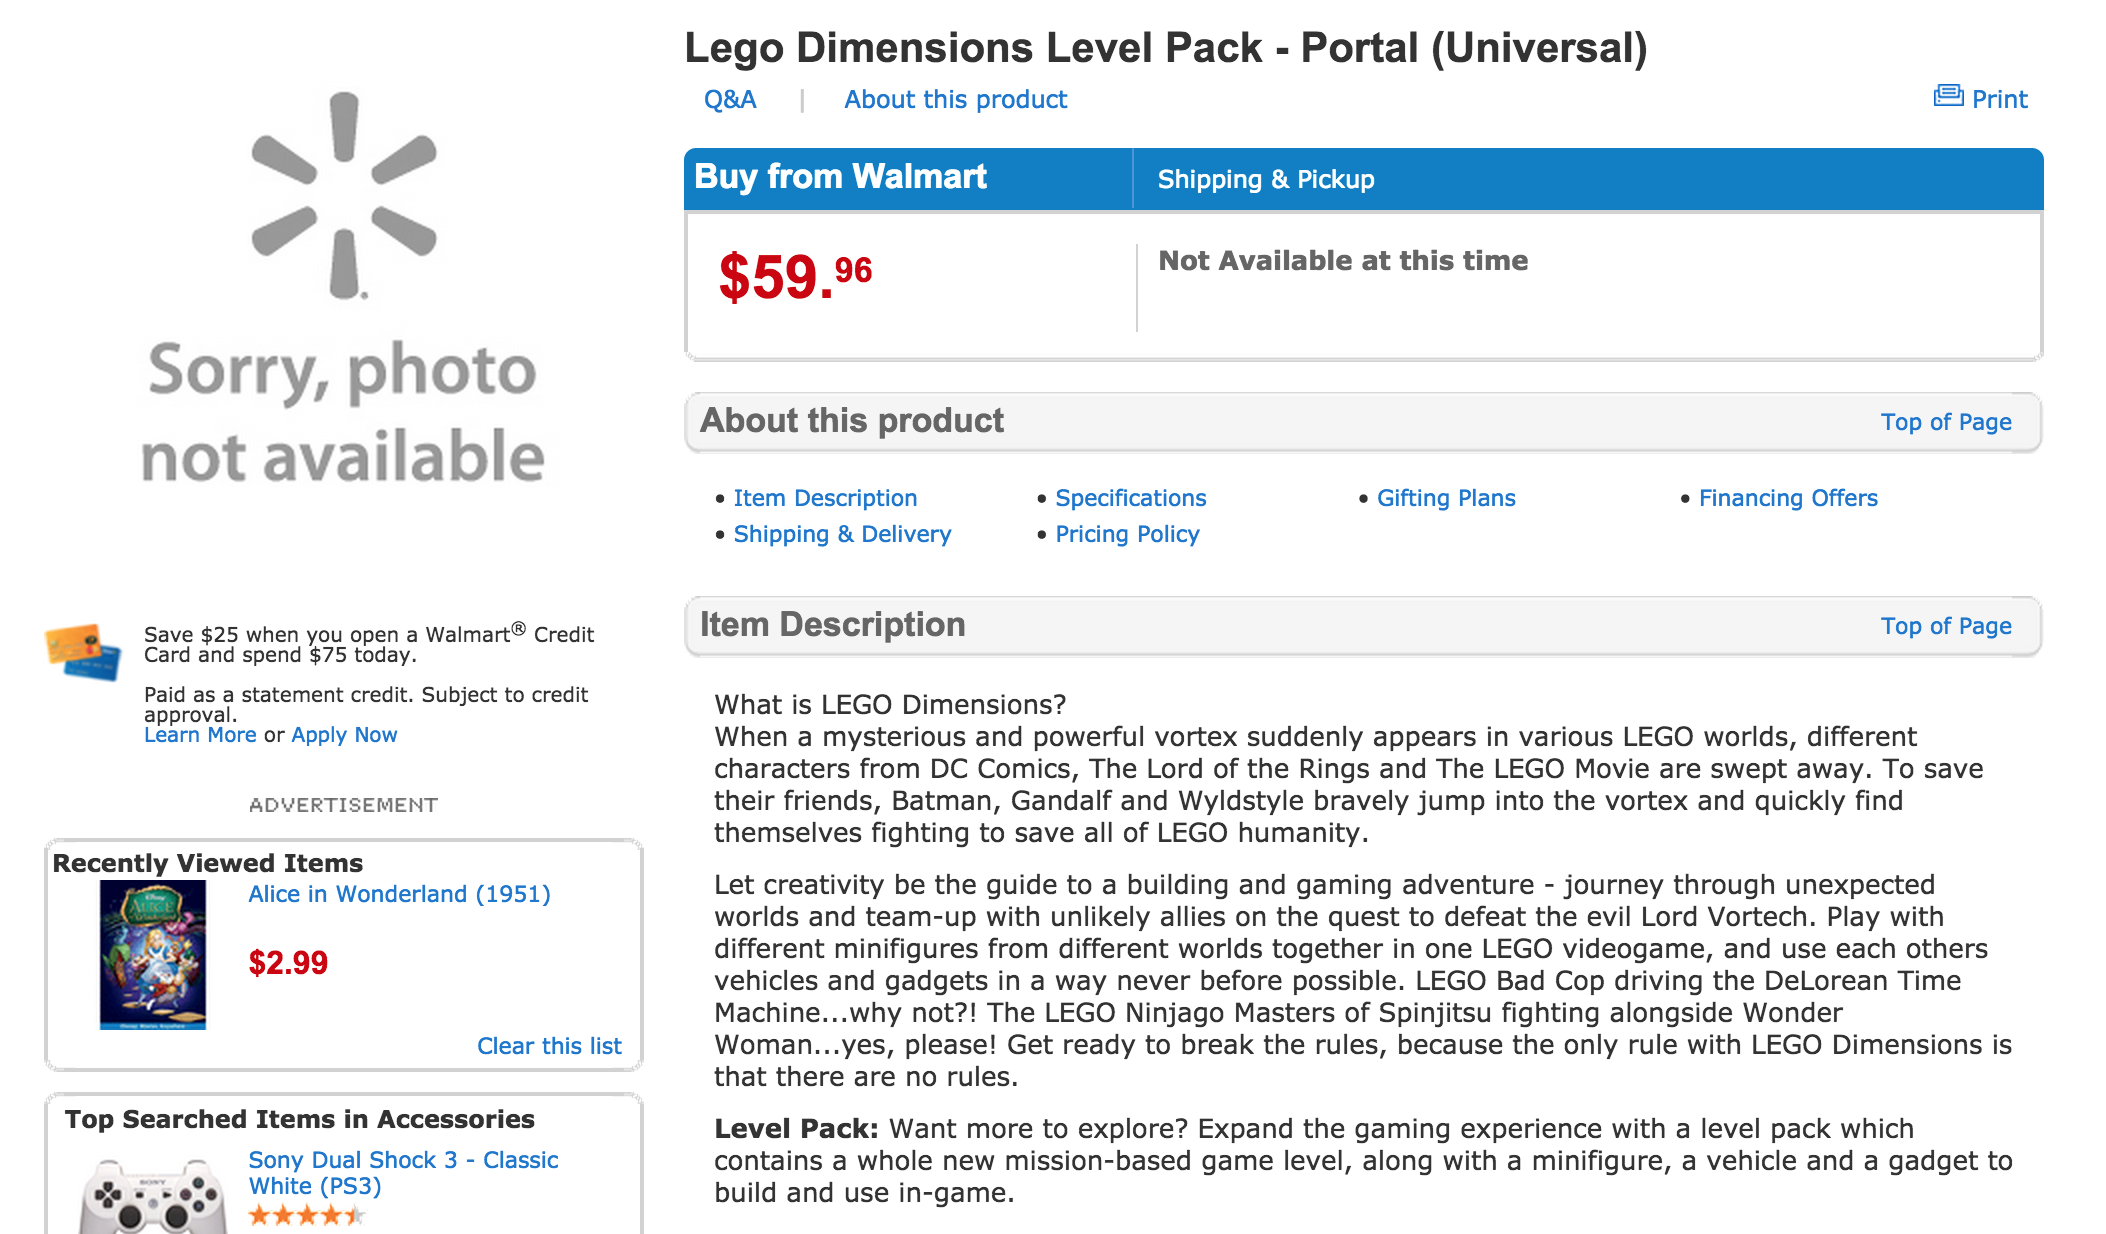View Financing Offers link
Image resolution: width=2106 pixels, height=1234 pixels.
tap(1788, 498)
